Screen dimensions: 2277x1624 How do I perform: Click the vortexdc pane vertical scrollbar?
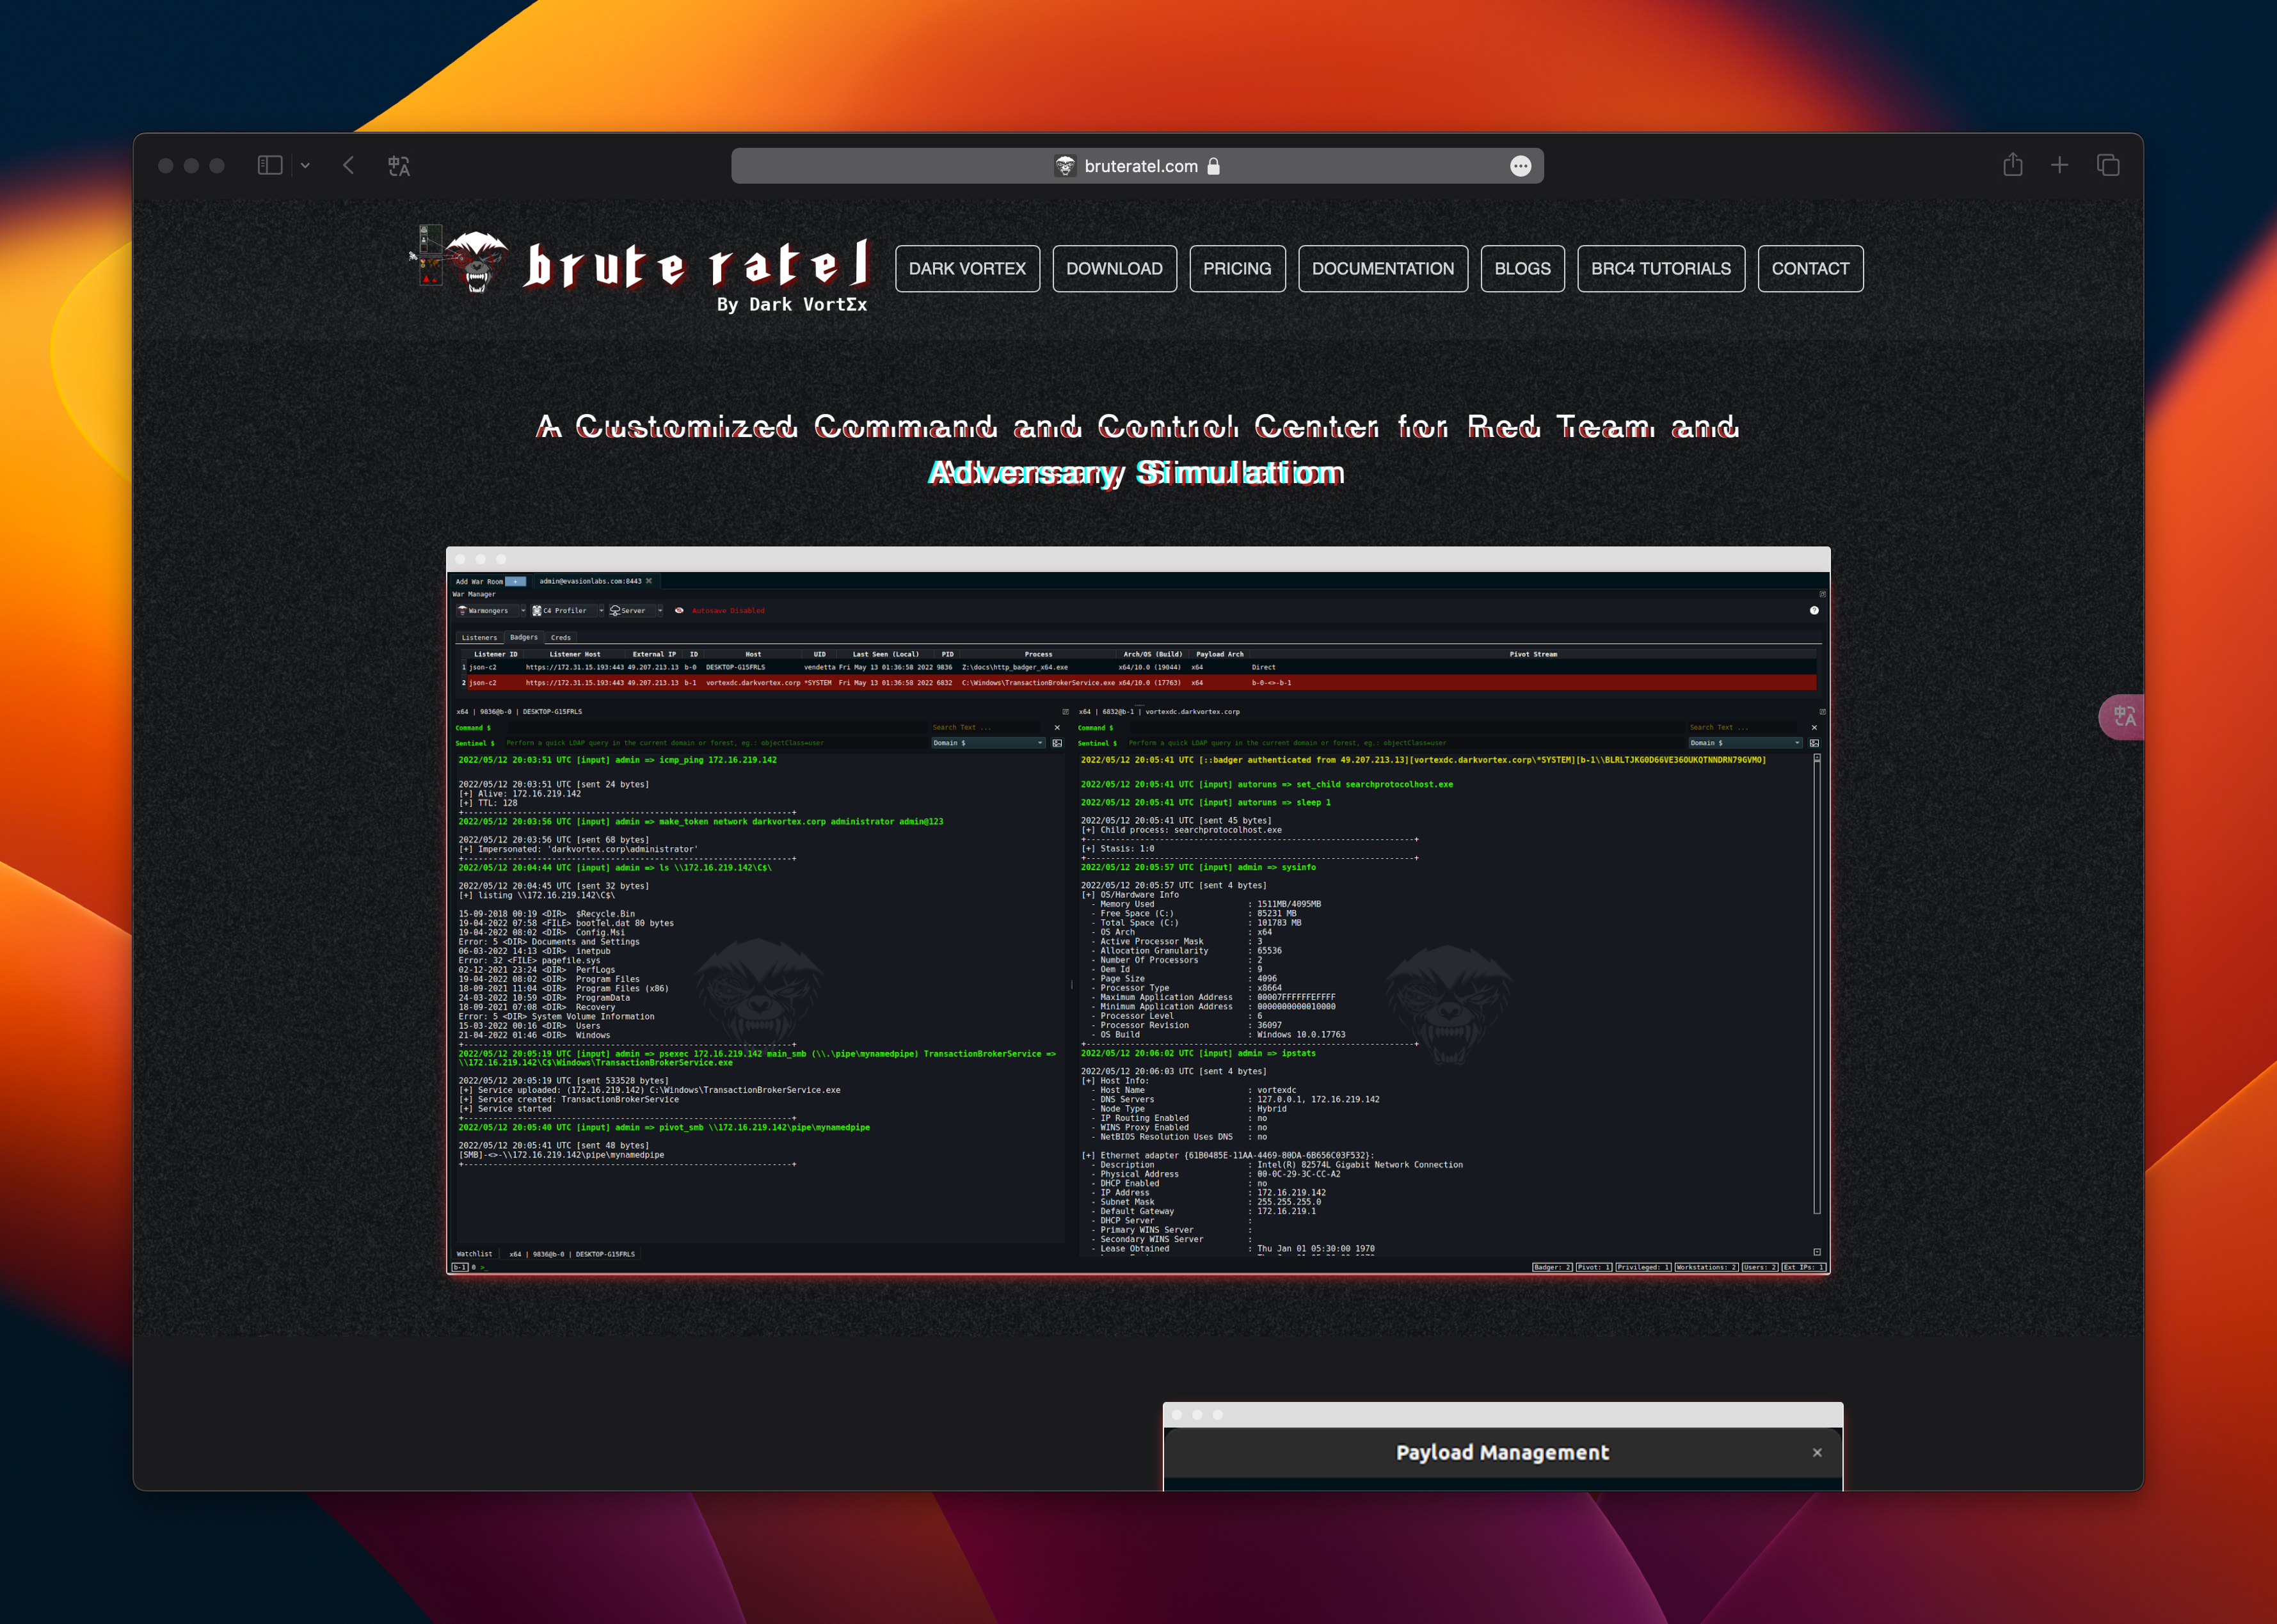1817,987
